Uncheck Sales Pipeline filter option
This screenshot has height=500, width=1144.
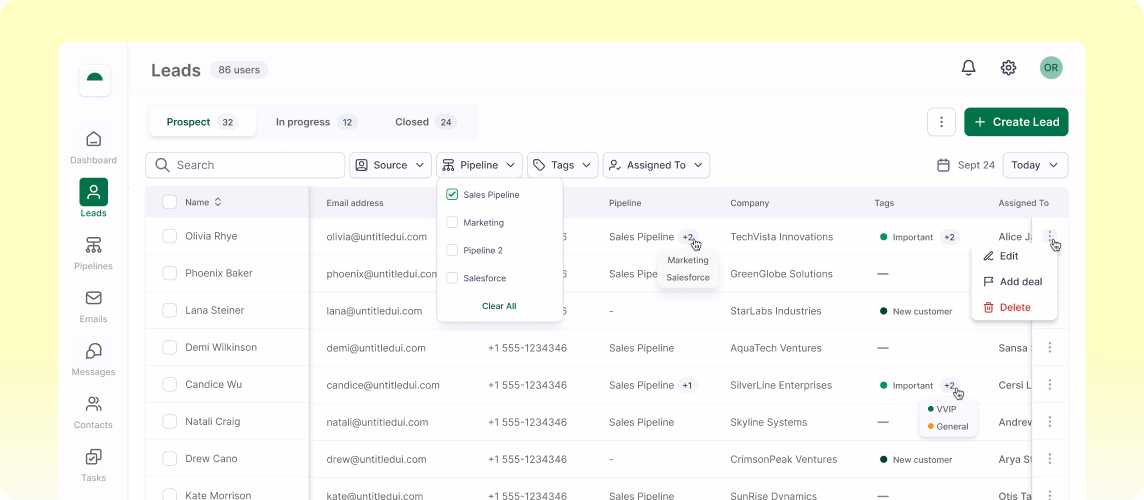pos(452,195)
